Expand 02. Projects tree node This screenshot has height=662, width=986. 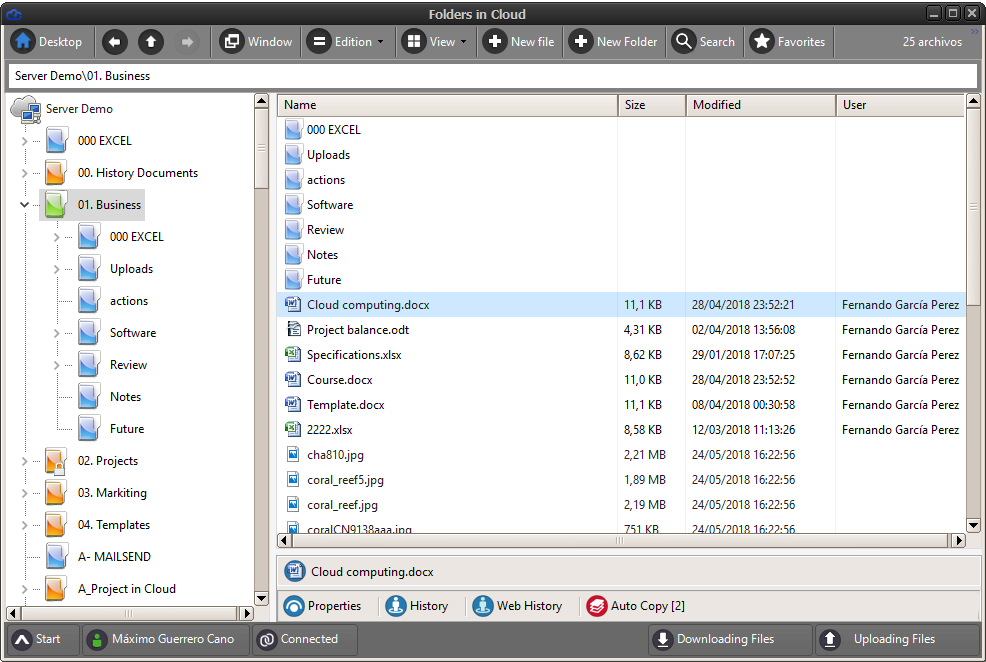(25, 461)
